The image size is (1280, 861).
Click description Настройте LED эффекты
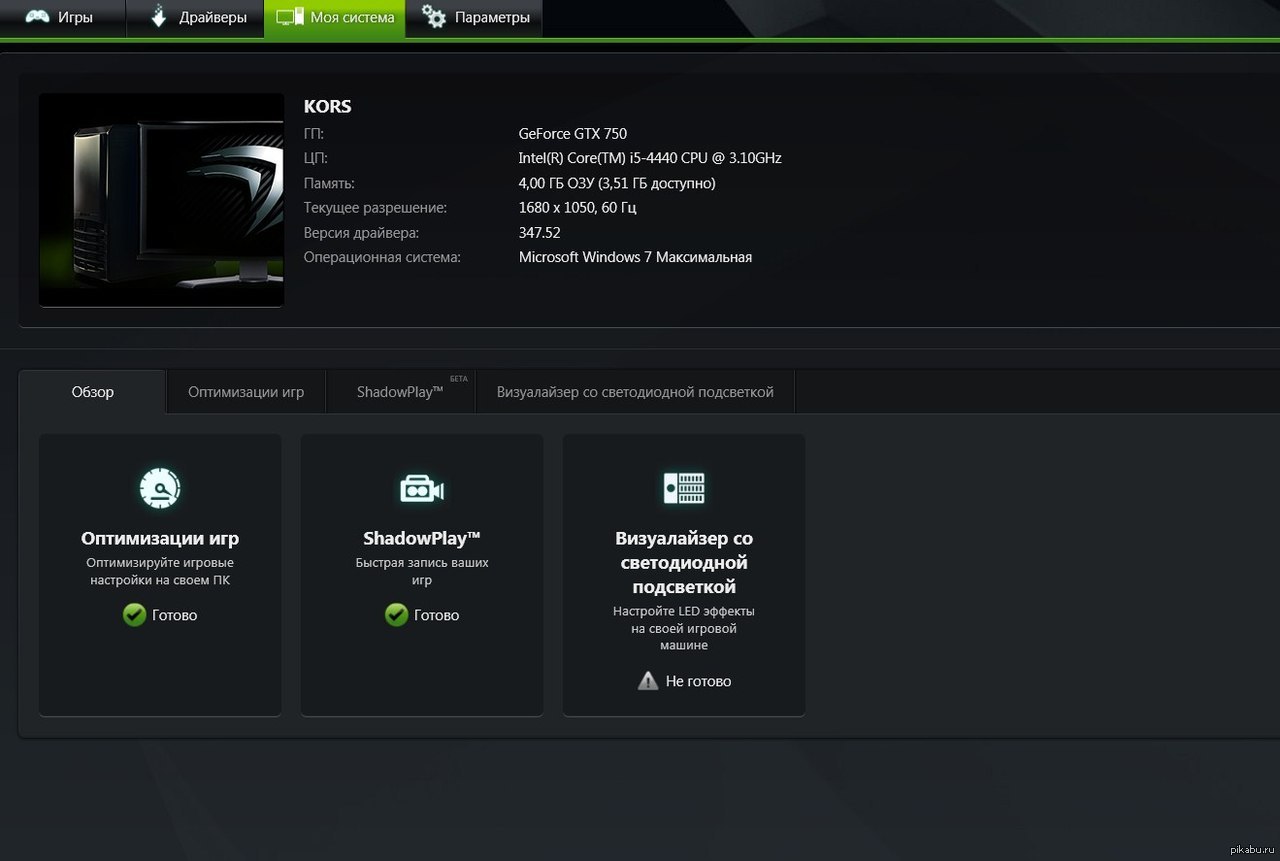pos(684,627)
